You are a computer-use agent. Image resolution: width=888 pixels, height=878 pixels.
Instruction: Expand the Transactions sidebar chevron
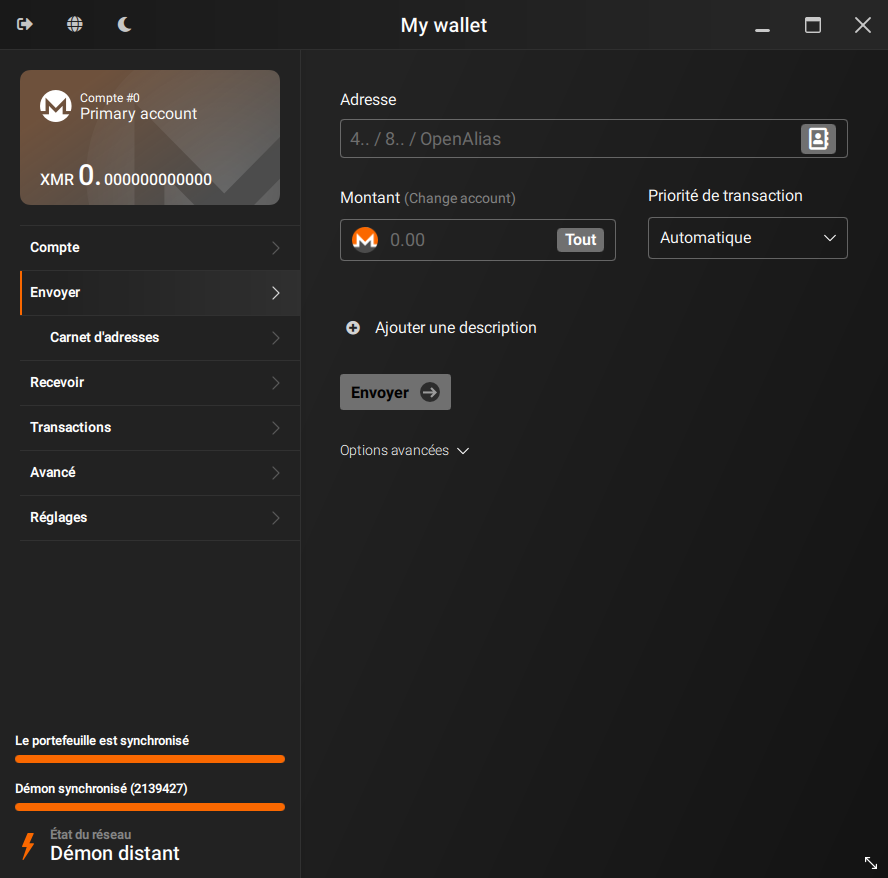pyautogui.click(x=274, y=427)
